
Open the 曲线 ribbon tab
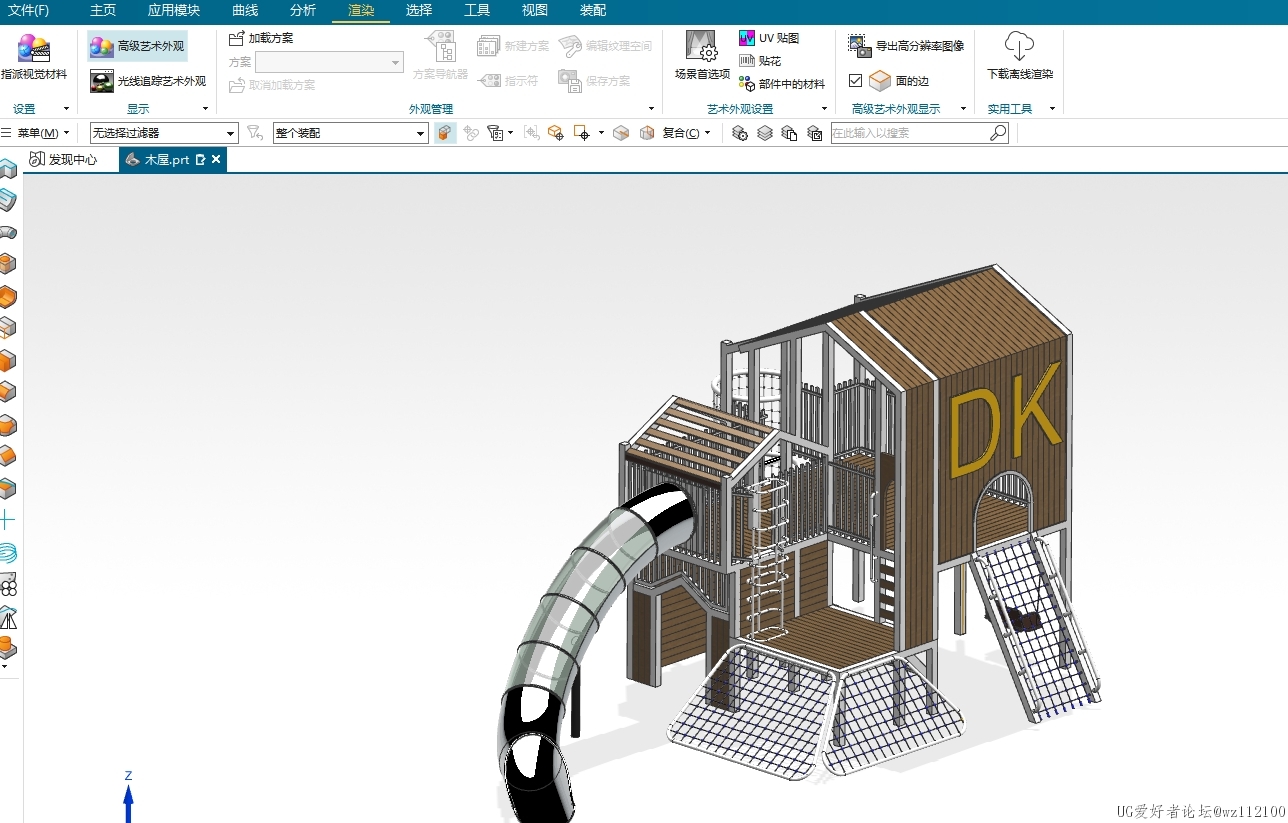point(245,10)
